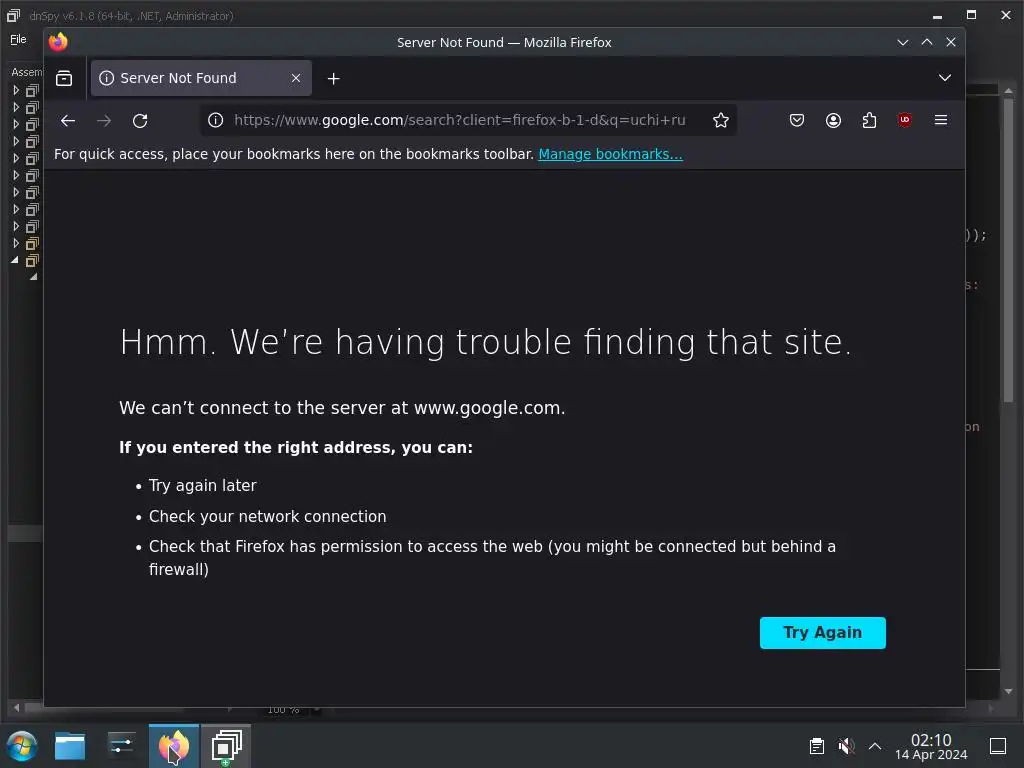Open the clipboard tray icon
1024x768 pixels.
pos(816,746)
